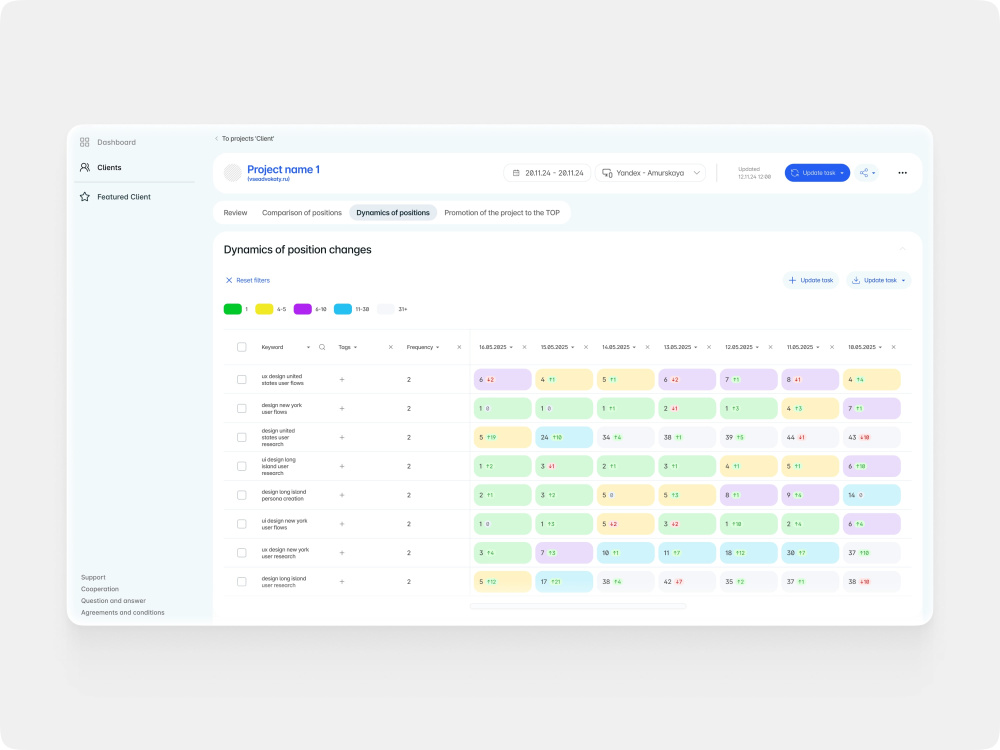Image resolution: width=1000 pixels, height=750 pixels.
Task: Add tag to 'design long island persona creation'
Action: [x=342, y=495]
